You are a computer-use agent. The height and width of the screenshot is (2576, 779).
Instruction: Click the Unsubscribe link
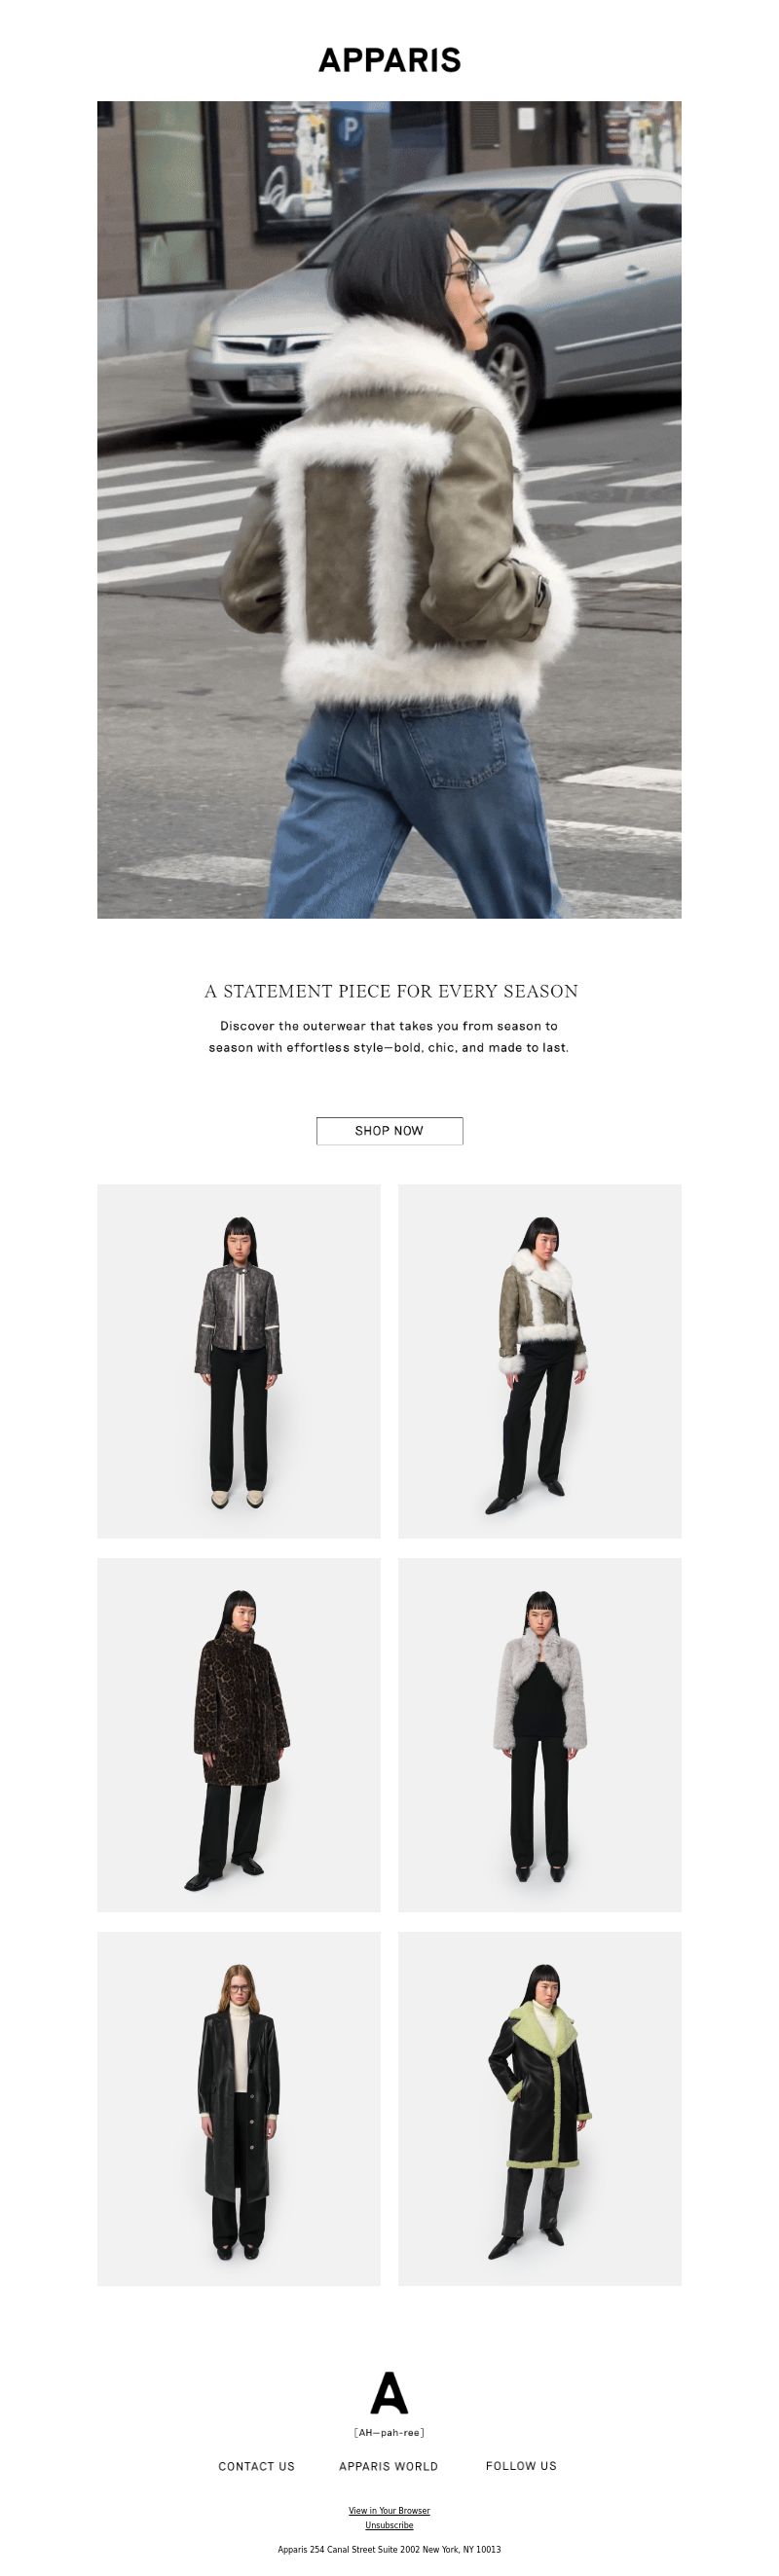point(389,2525)
